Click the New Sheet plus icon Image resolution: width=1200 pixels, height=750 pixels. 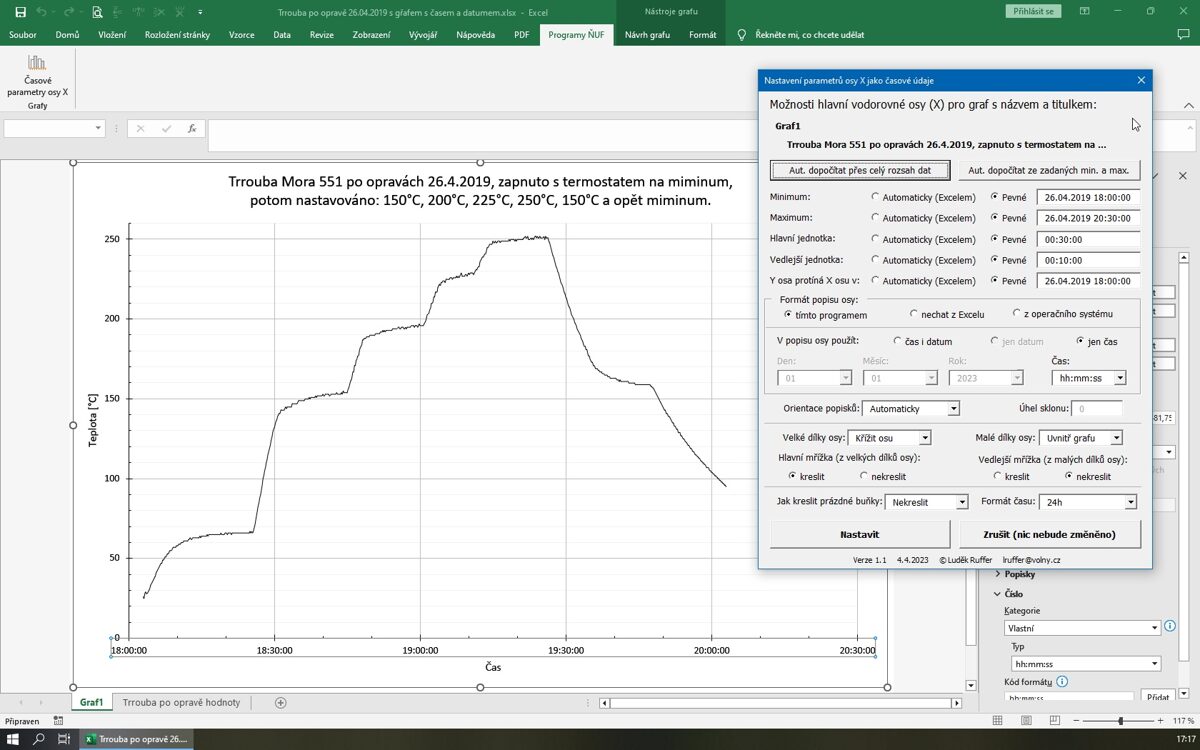pyautogui.click(x=280, y=703)
